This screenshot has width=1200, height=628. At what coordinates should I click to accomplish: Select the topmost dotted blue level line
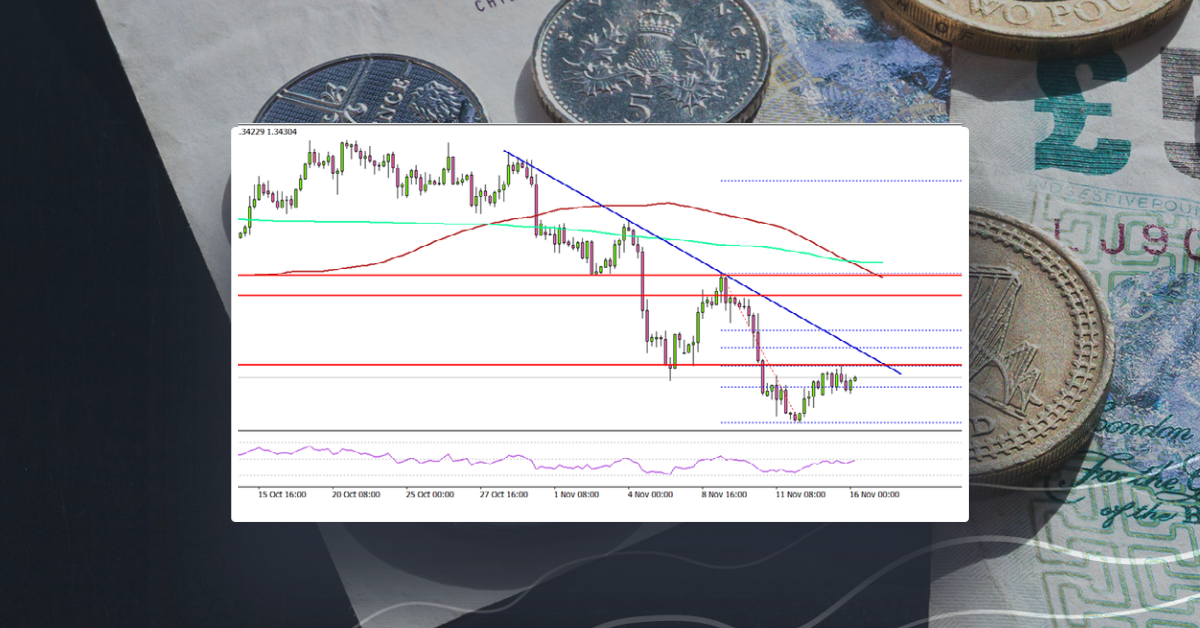point(840,182)
